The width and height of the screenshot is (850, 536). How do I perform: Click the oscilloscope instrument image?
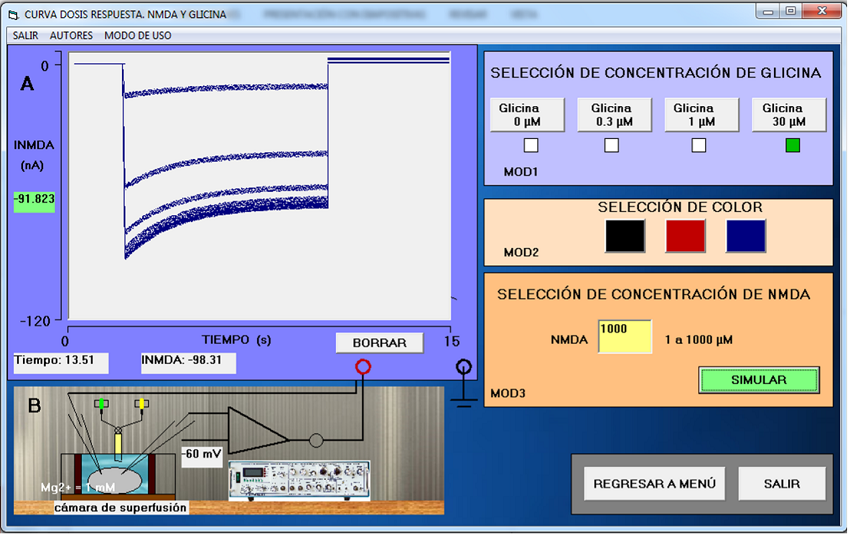click(x=300, y=482)
